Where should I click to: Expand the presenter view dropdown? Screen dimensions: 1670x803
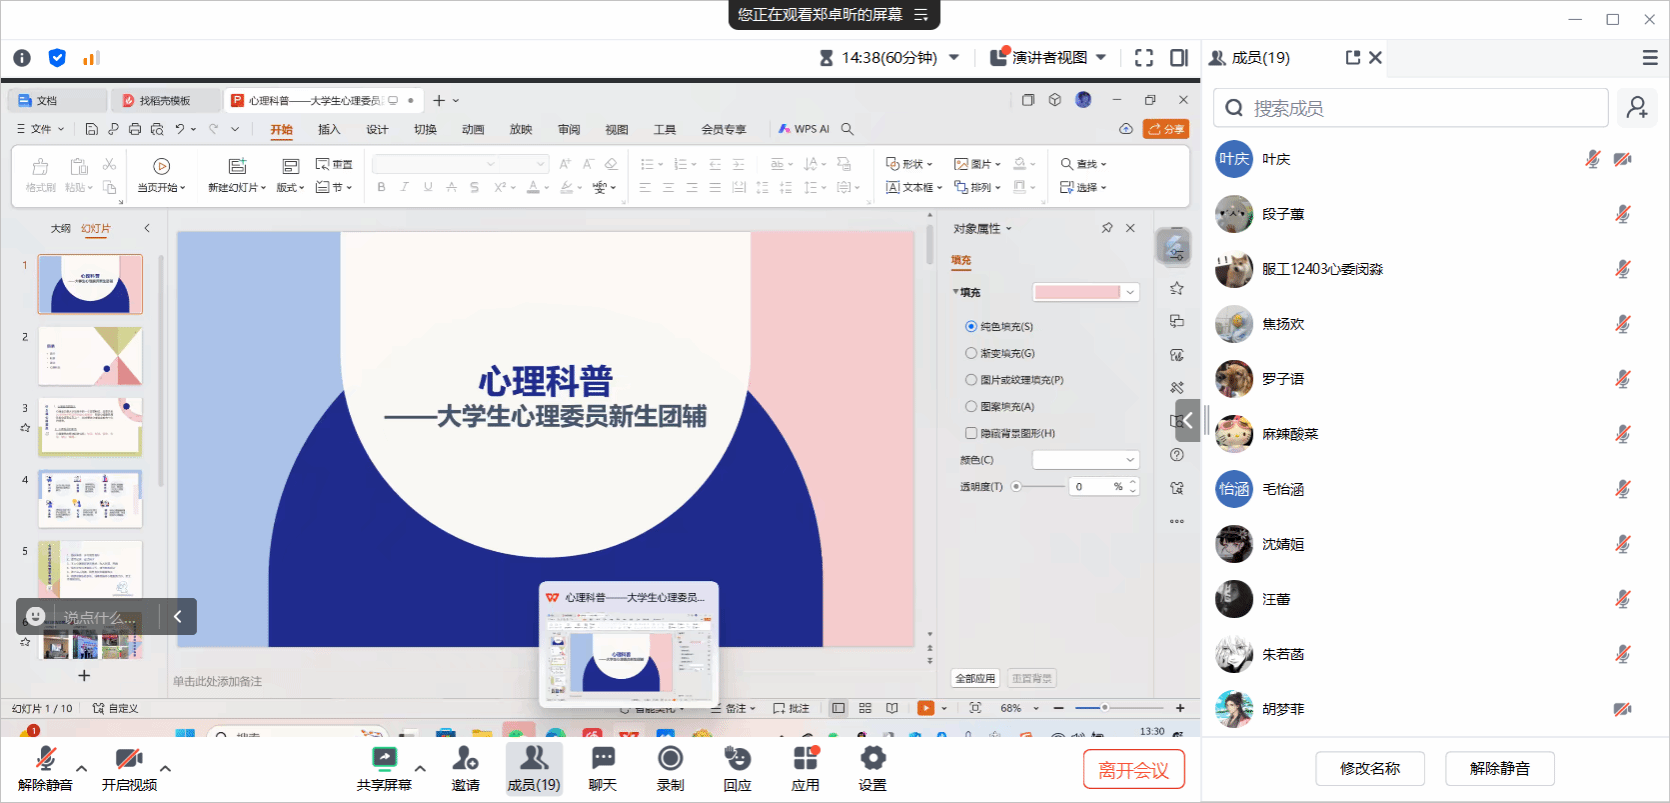pos(1101,58)
